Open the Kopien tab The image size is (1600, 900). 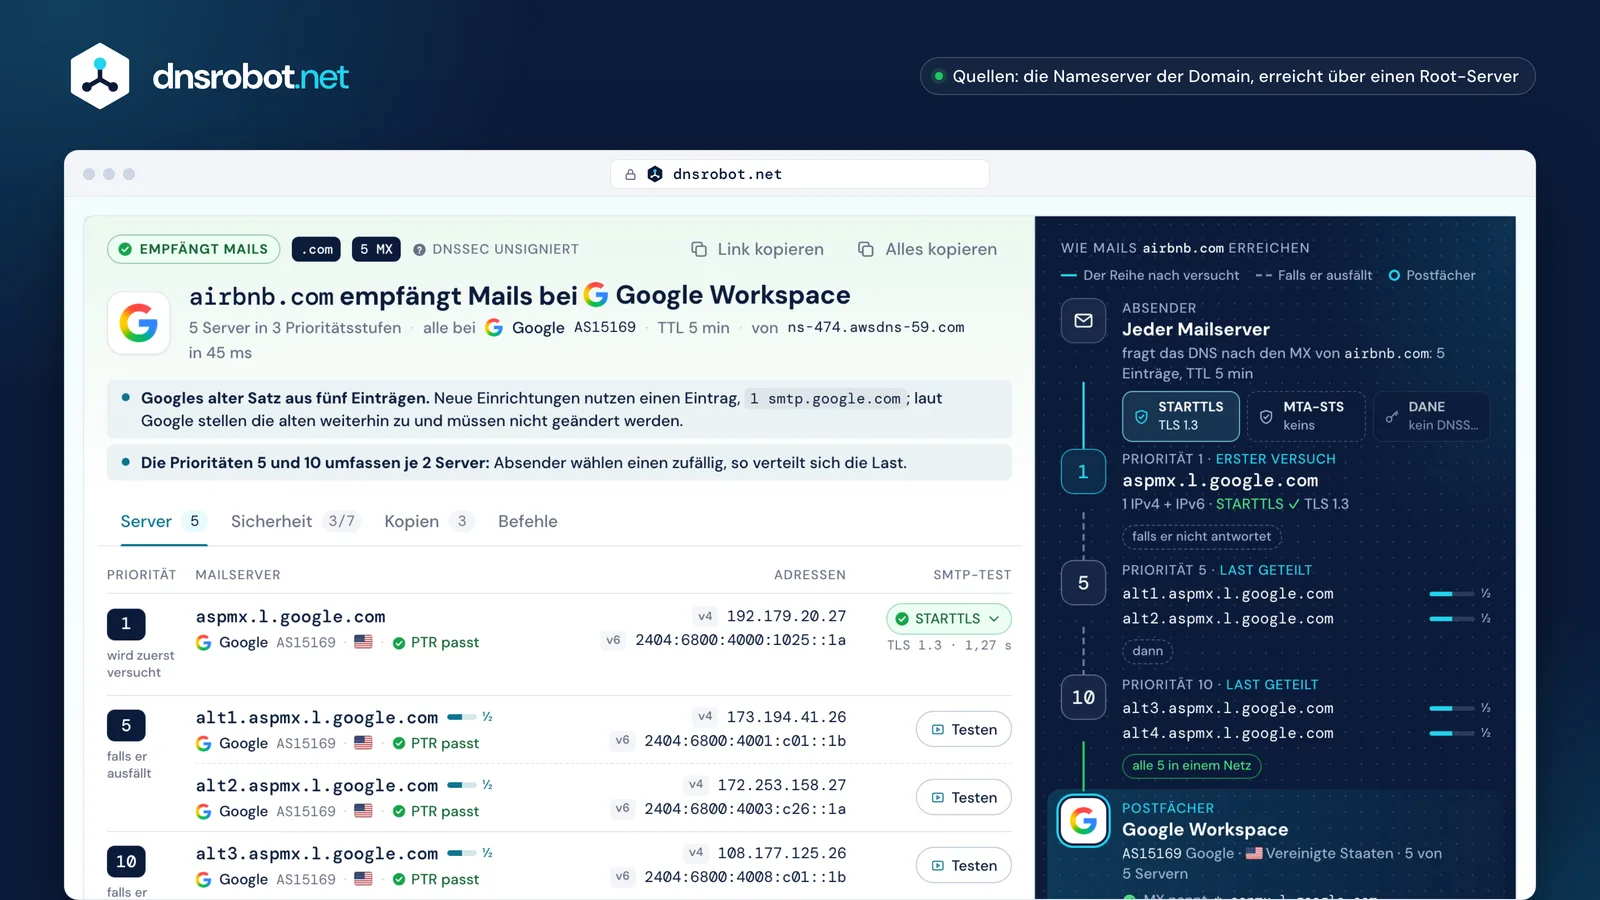pos(428,521)
